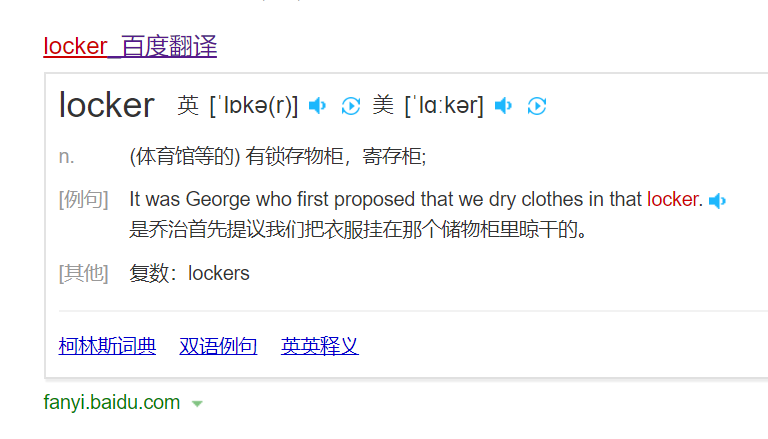Click the British pronunciation repeat-play icon
This screenshot has height=439, width=768.
pyautogui.click(x=350, y=106)
